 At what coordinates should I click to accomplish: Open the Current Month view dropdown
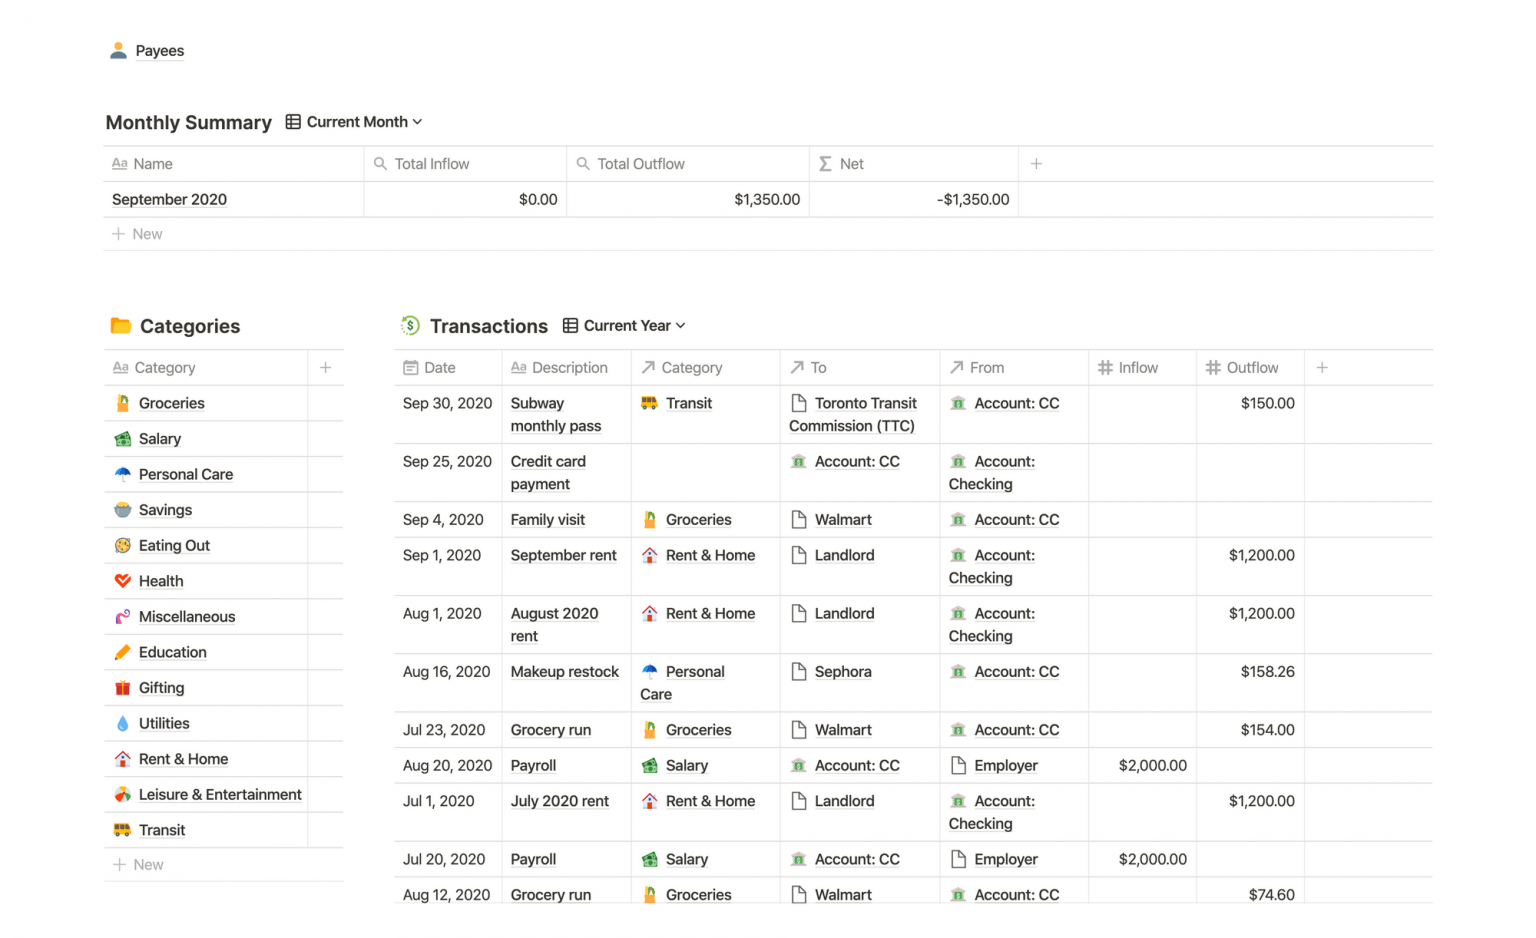tap(354, 122)
